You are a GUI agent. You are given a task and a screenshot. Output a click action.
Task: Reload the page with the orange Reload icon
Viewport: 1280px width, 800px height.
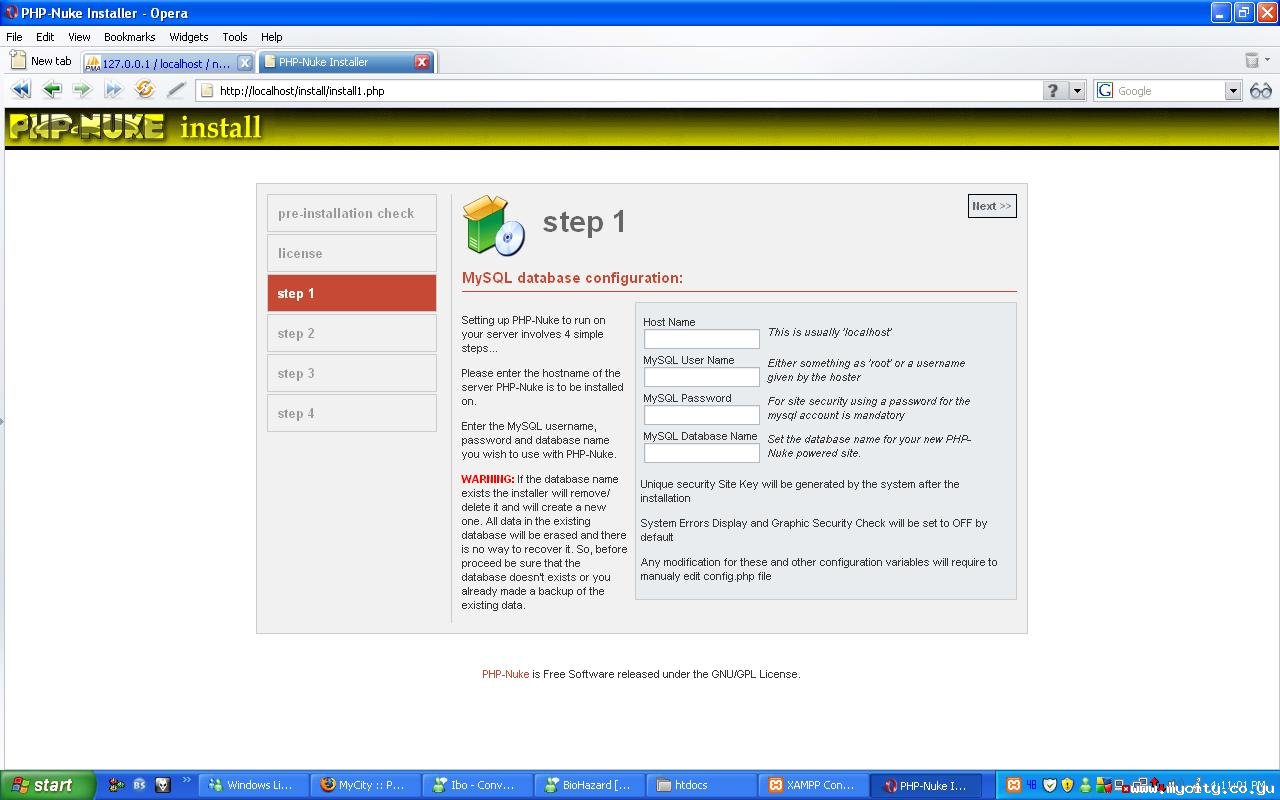(x=145, y=90)
